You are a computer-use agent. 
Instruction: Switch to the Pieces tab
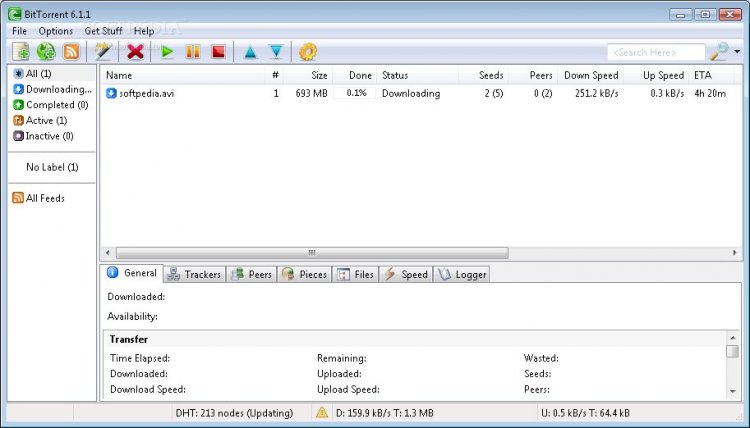tap(304, 274)
